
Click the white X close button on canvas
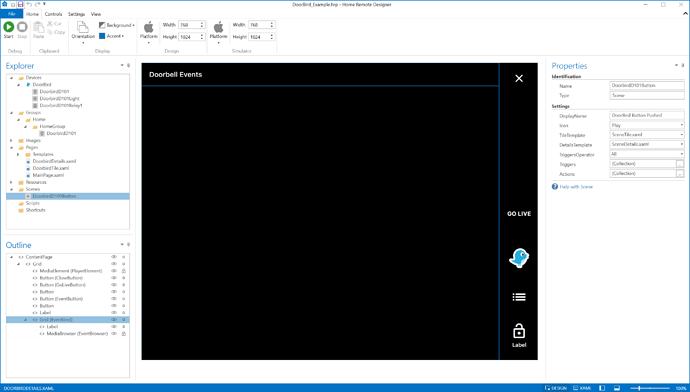519,78
